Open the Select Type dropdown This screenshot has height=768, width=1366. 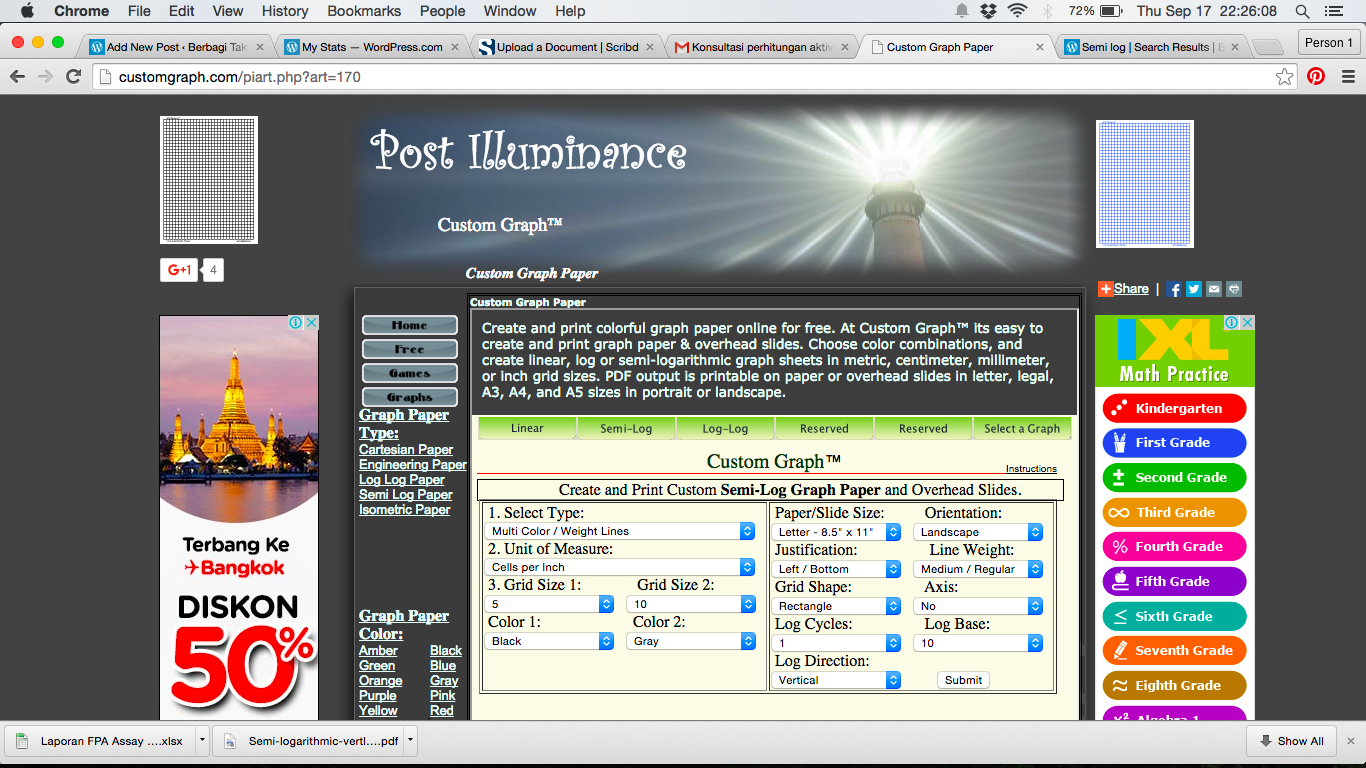coord(620,531)
